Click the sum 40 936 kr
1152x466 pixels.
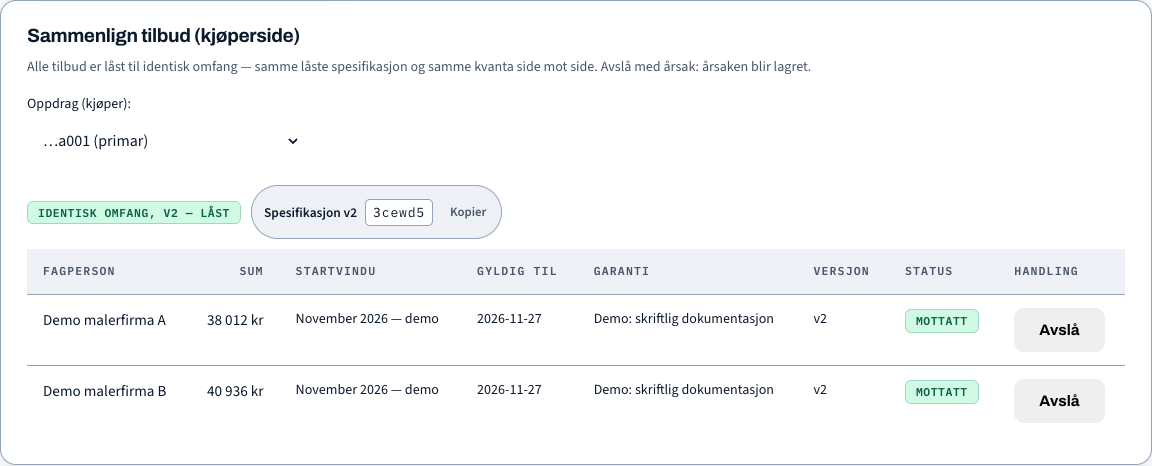(x=235, y=391)
